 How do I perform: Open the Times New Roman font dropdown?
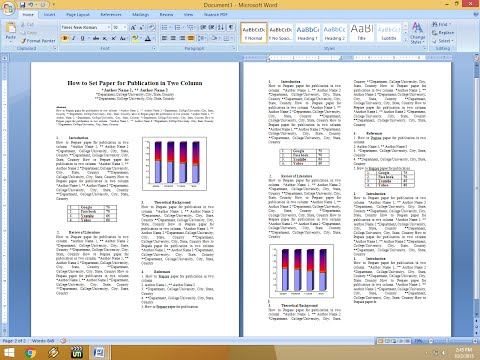coord(109,27)
